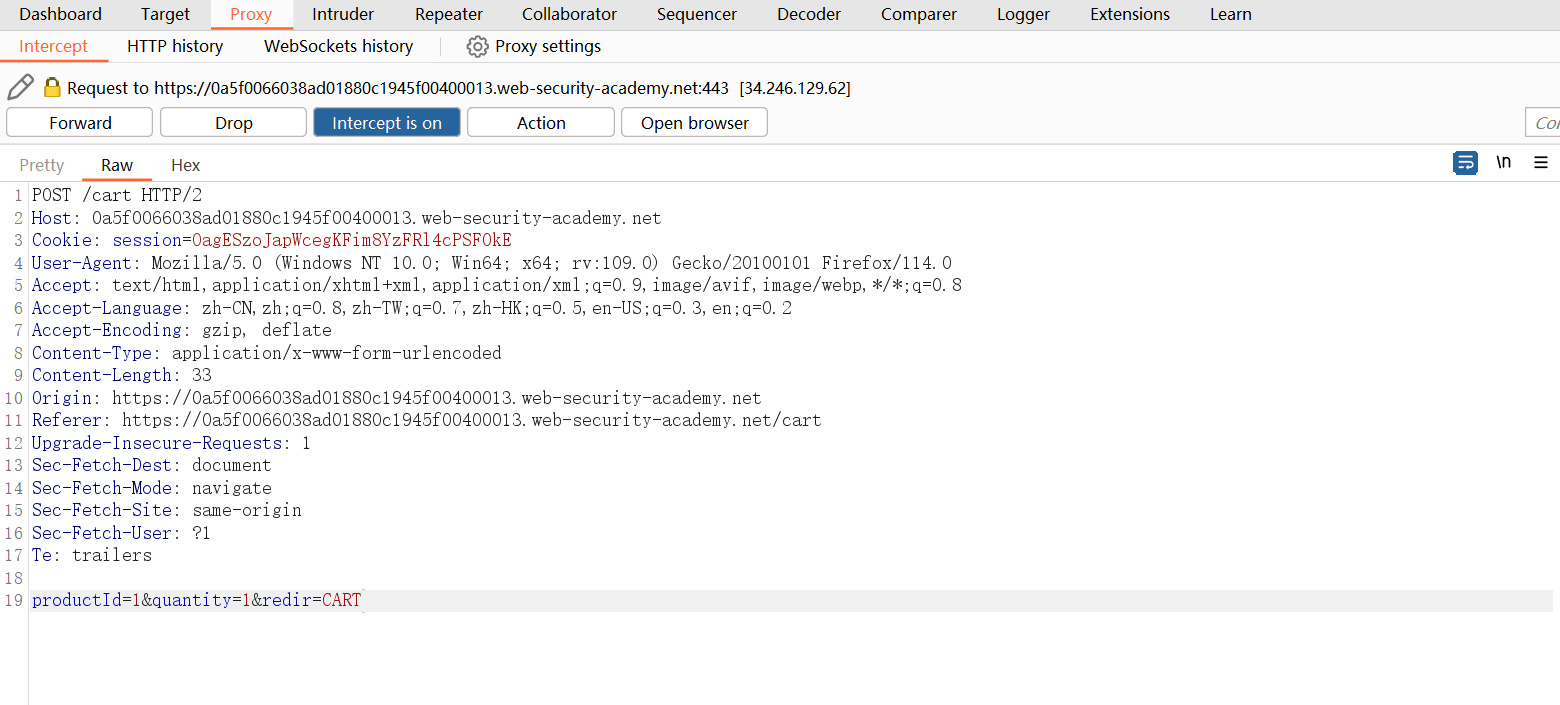Open the editor hamburger menu icon
This screenshot has height=705, width=1560.
tap(1541, 163)
